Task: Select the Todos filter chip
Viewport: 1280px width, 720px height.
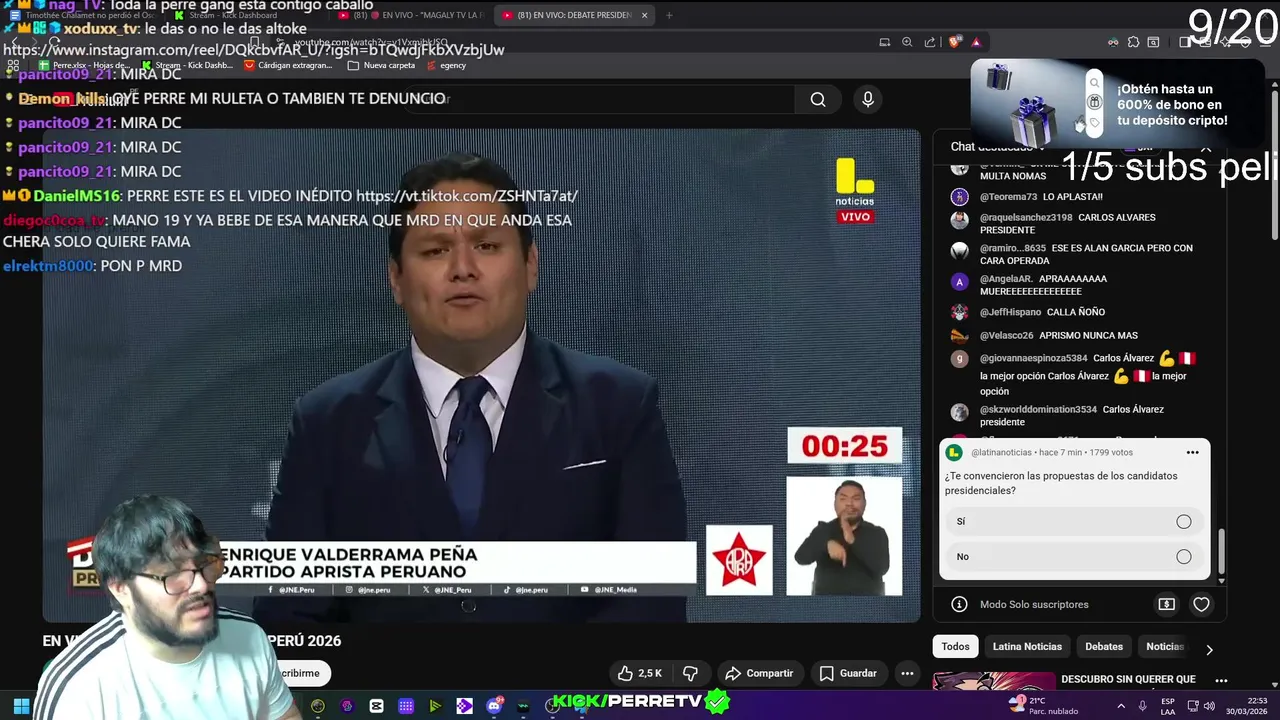Action: pyautogui.click(x=955, y=647)
